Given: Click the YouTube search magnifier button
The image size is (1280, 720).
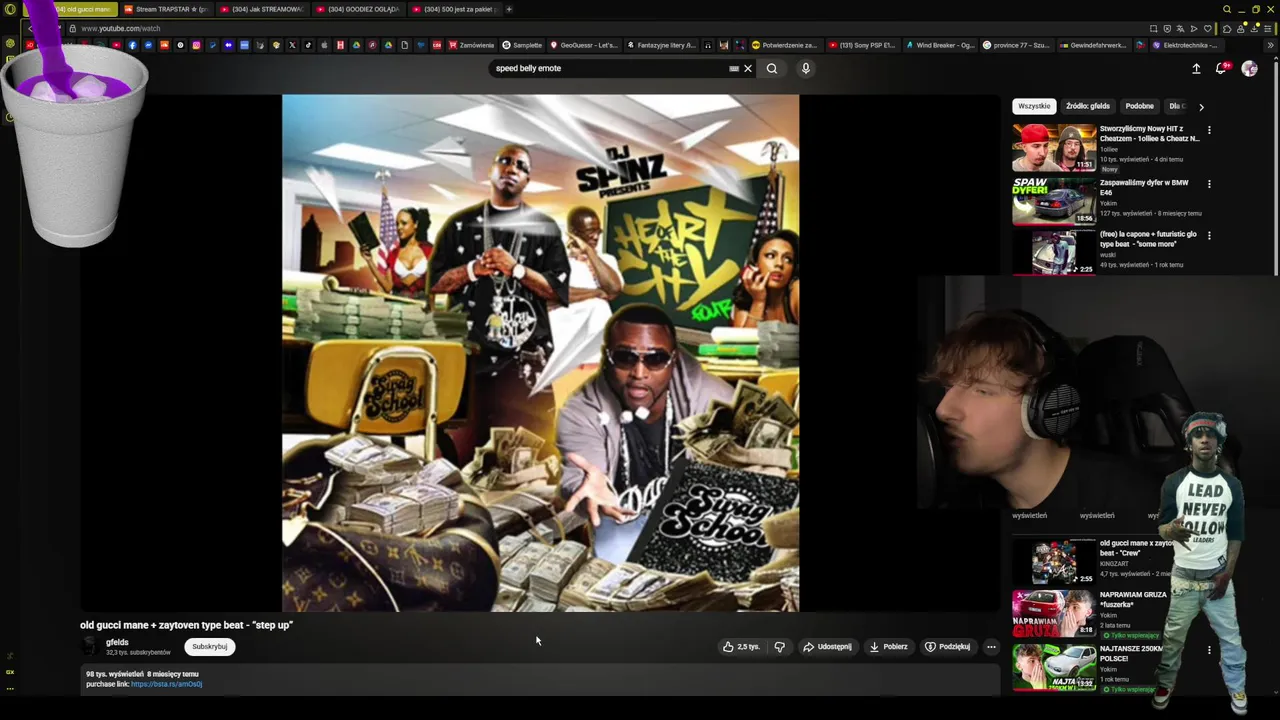Looking at the screenshot, I should coord(771,68).
